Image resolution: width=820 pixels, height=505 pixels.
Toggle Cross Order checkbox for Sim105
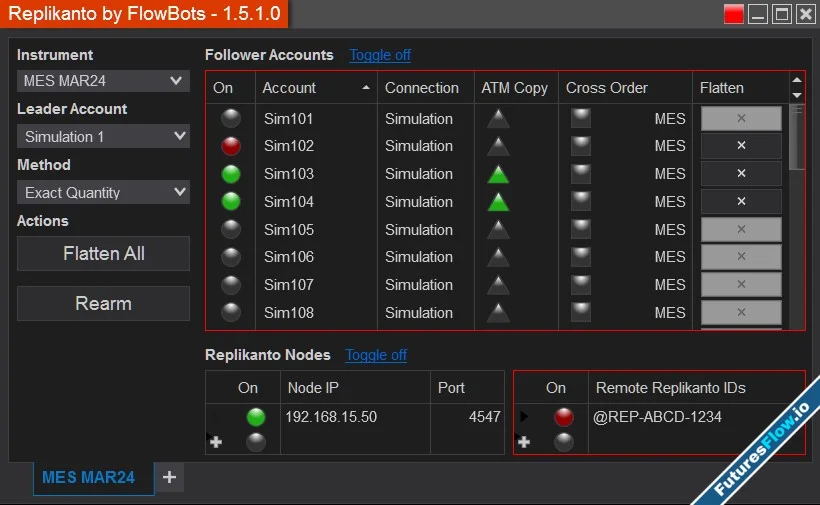pyautogui.click(x=580, y=229)
